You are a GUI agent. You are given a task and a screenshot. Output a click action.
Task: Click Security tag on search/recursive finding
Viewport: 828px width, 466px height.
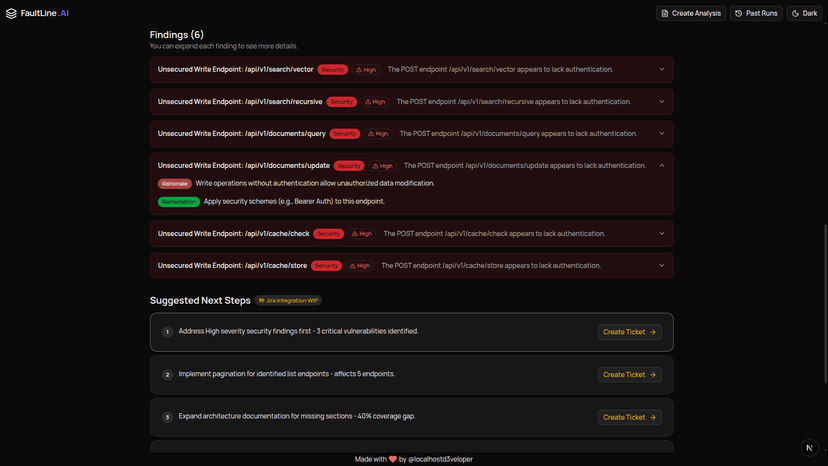point(342,102)
